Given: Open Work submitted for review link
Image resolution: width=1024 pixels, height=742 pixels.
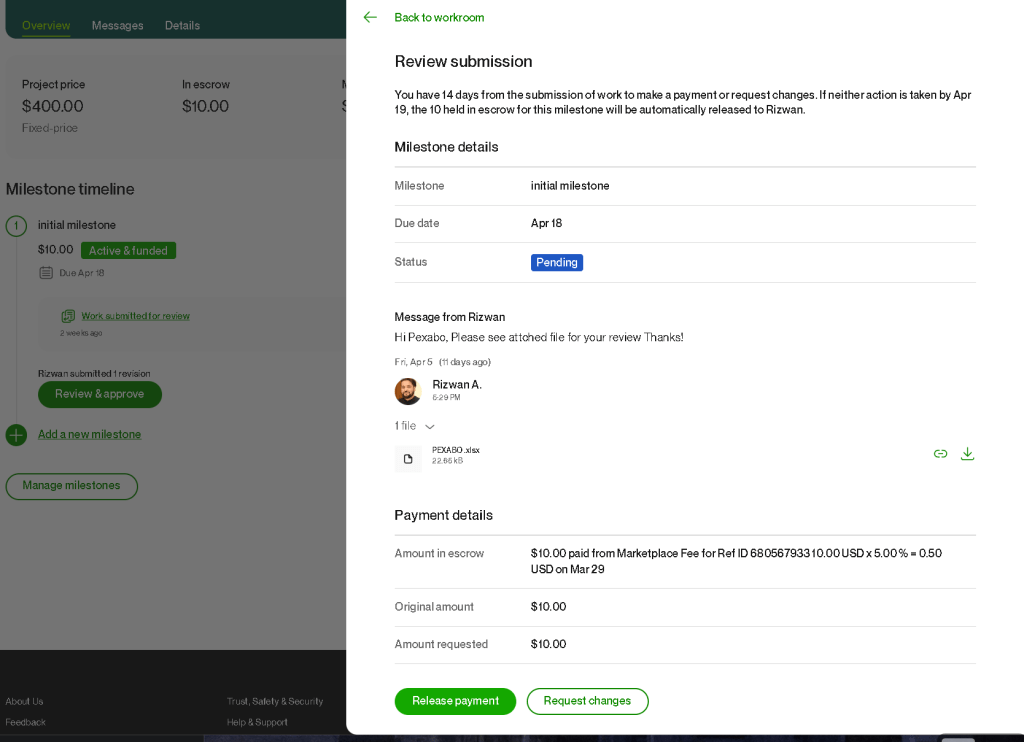Looking at the screenshot, I should pyautogui.click(x=135, y=316).
